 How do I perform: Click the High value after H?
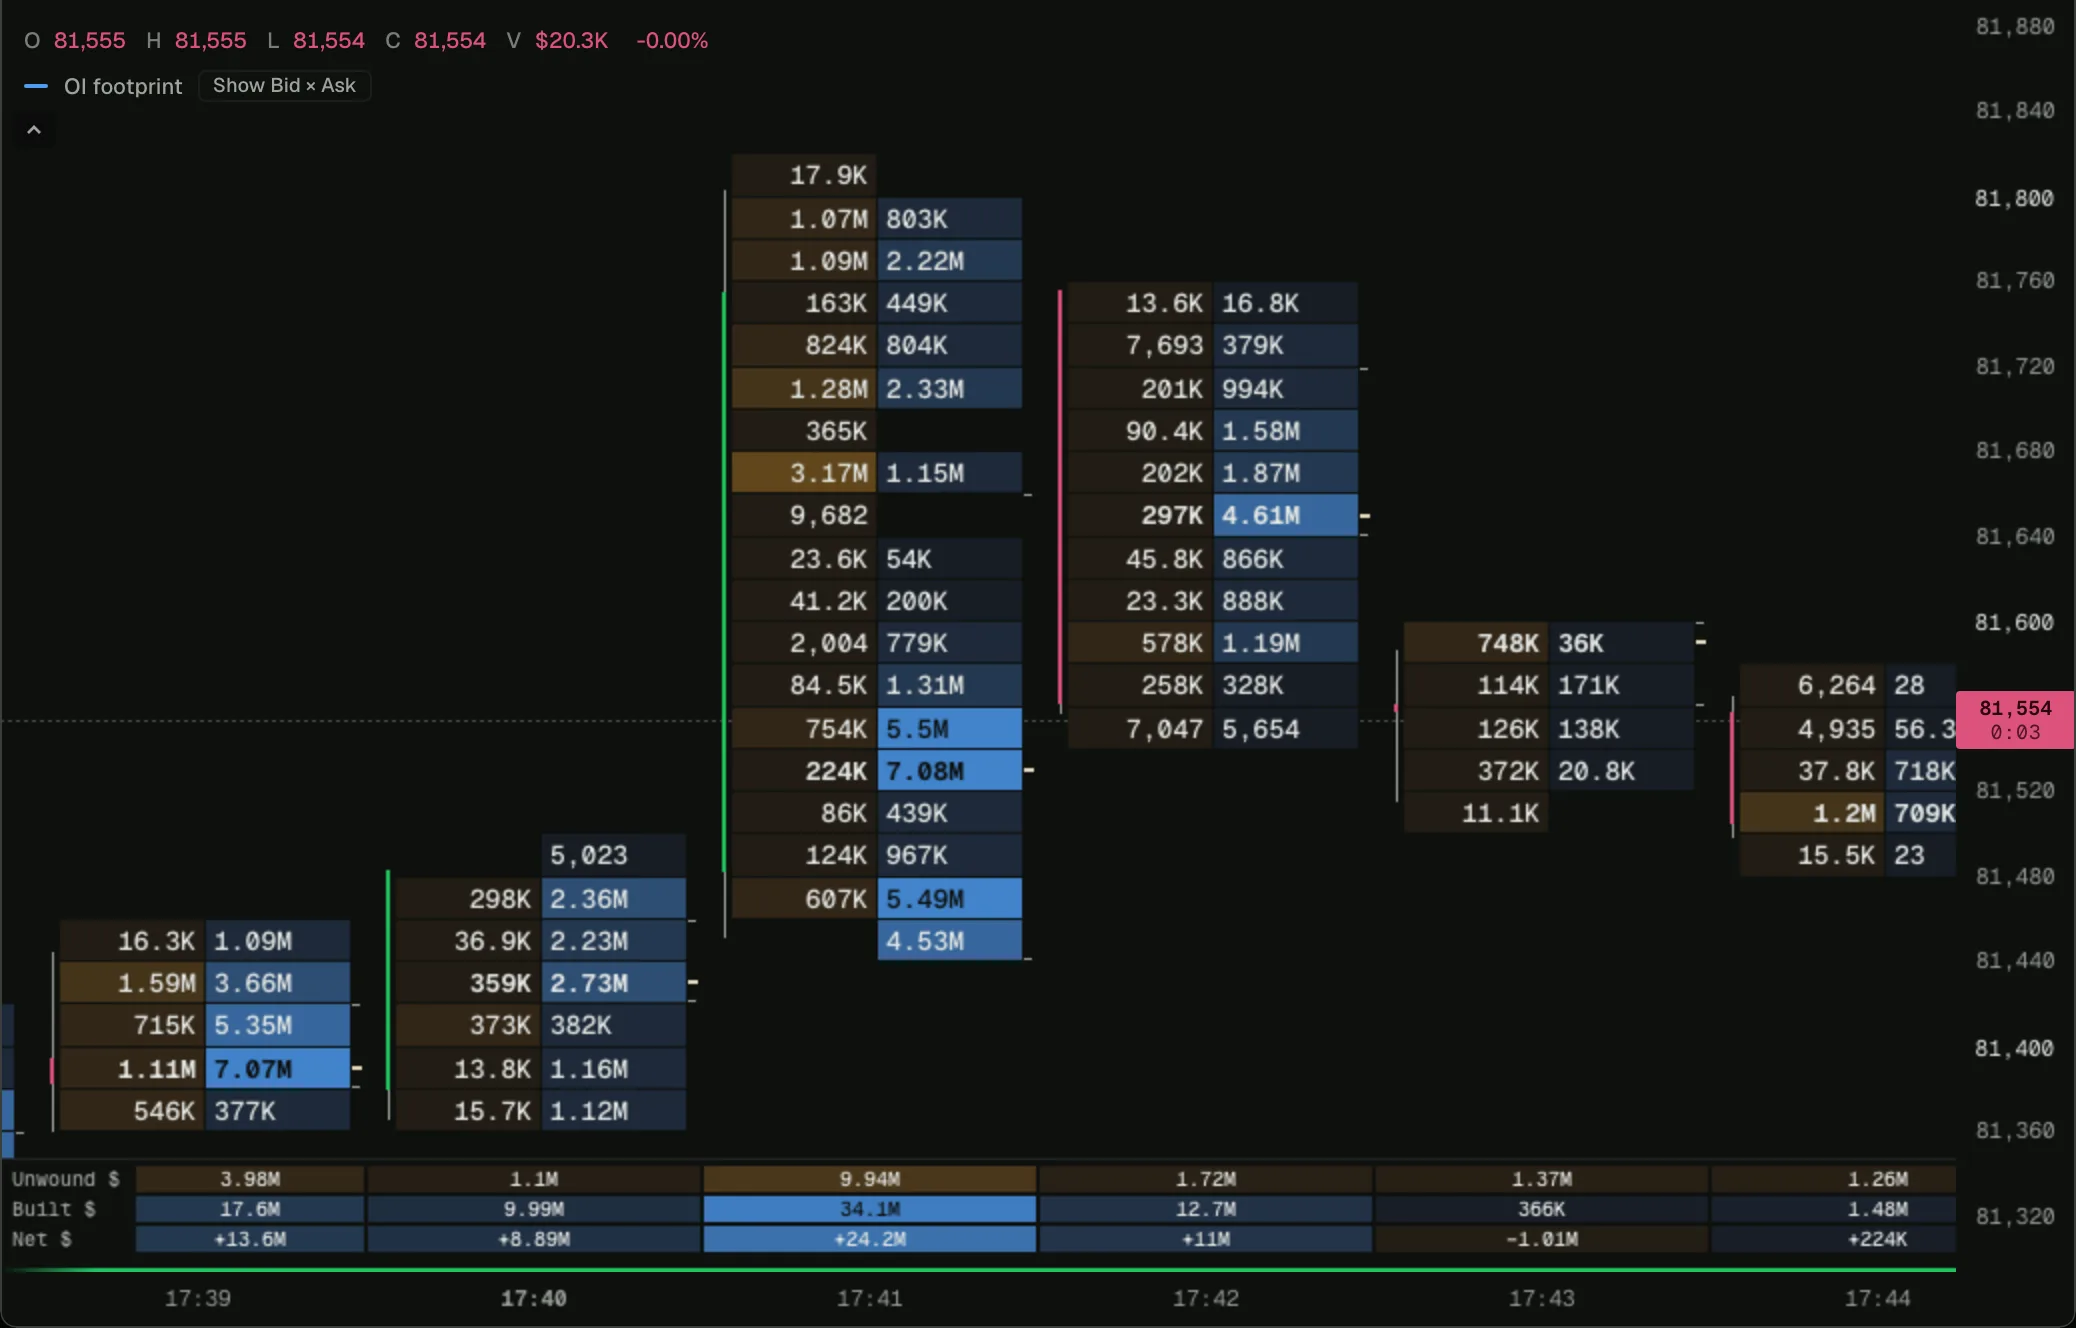(x=210, y=41)
